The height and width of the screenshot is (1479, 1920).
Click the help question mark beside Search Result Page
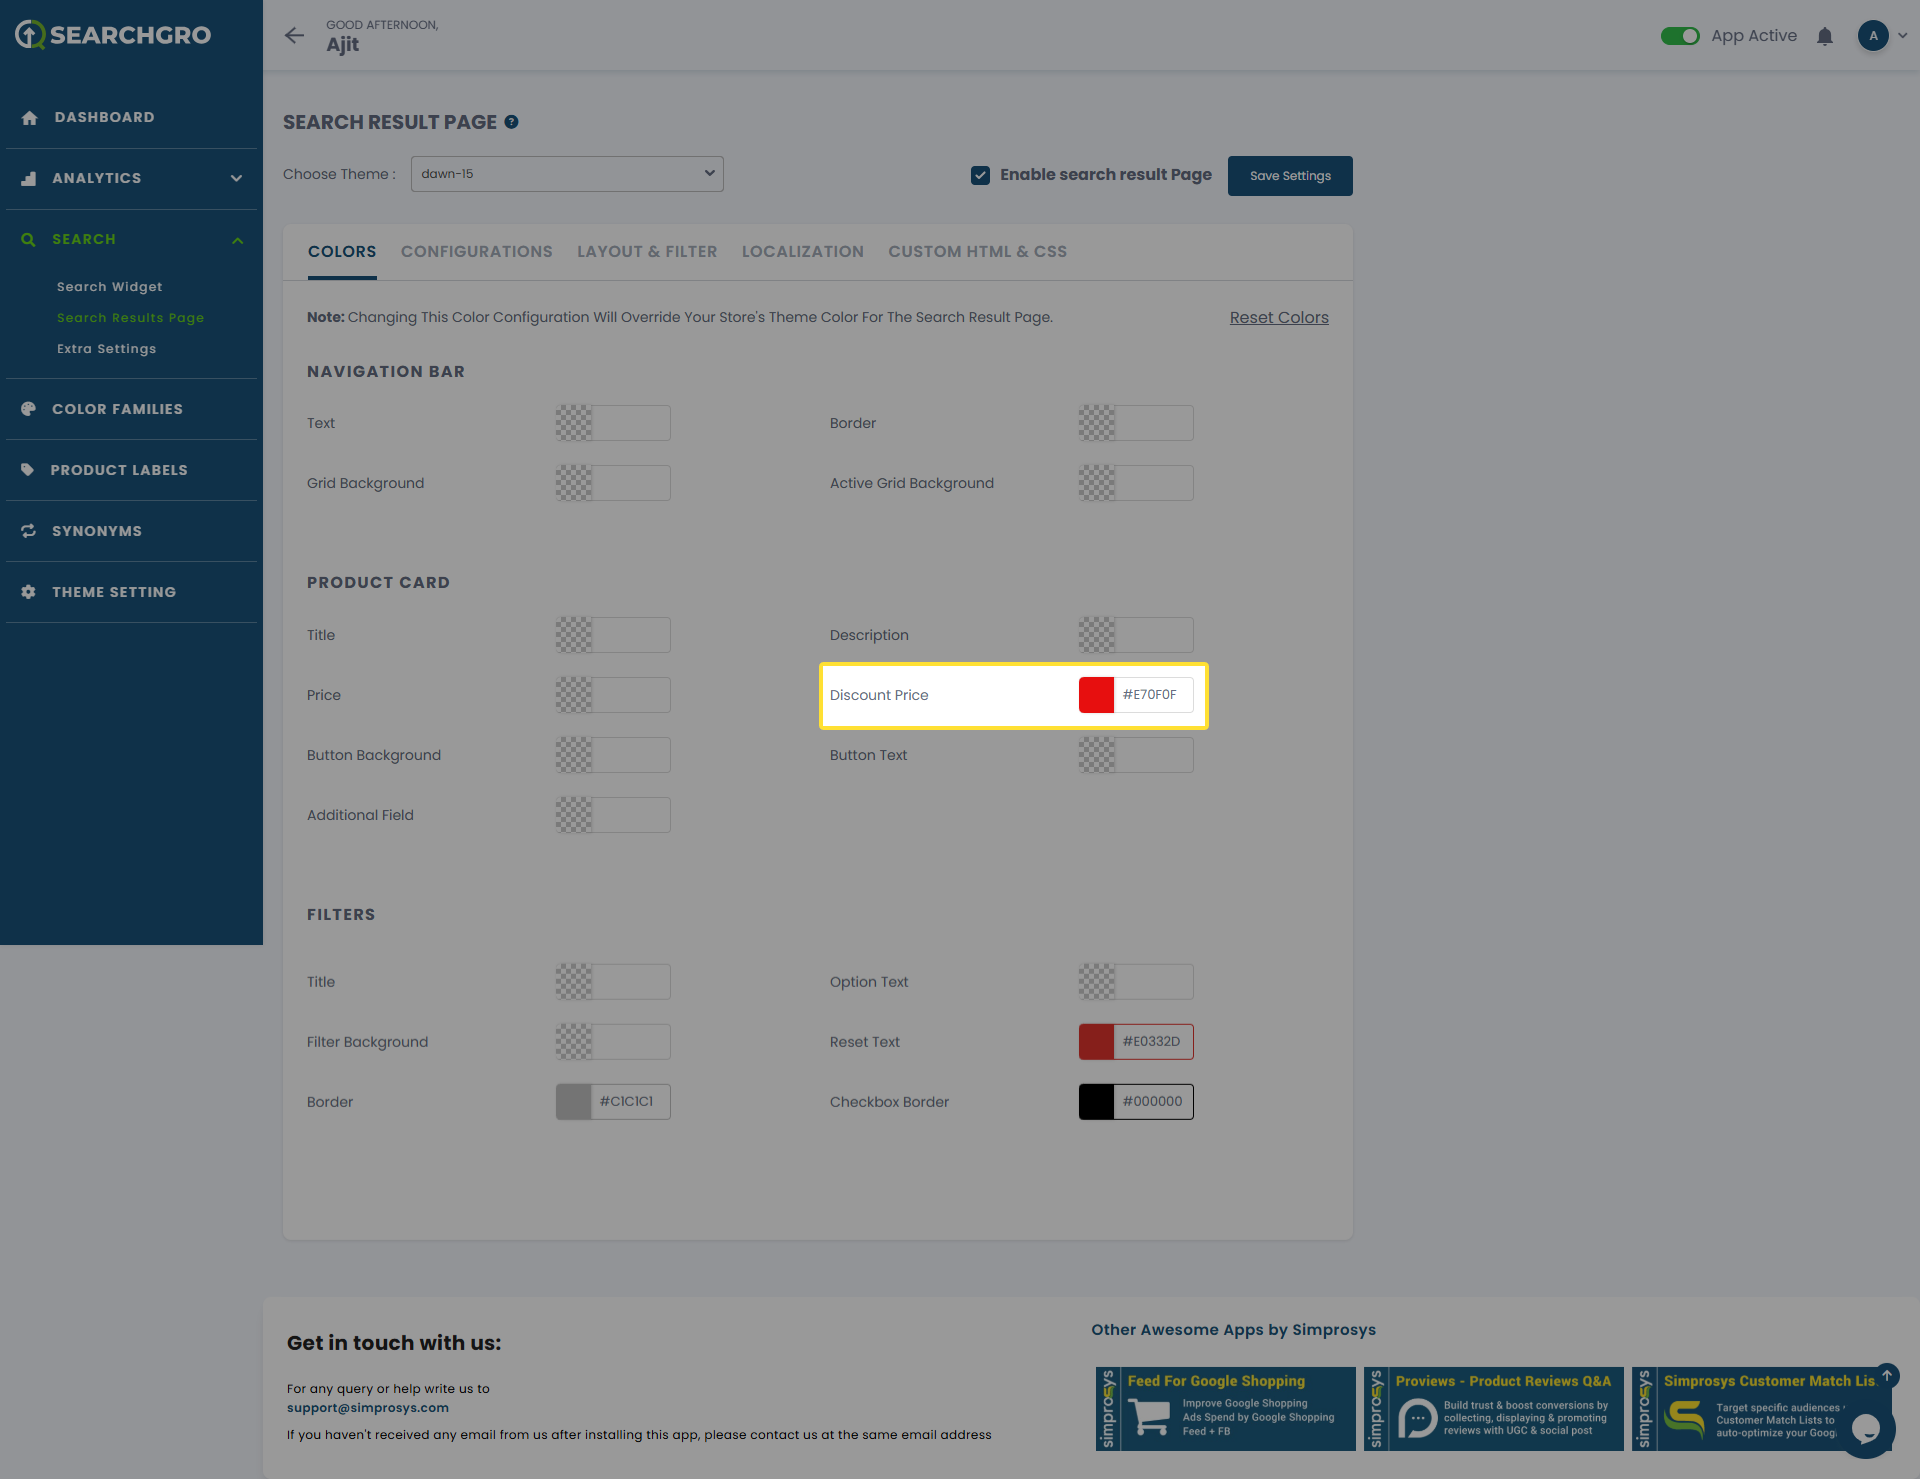(x=511, y=122)
